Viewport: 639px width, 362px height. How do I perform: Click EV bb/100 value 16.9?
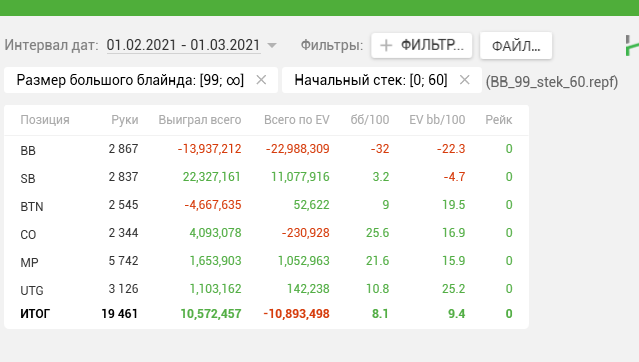(454, 233)
